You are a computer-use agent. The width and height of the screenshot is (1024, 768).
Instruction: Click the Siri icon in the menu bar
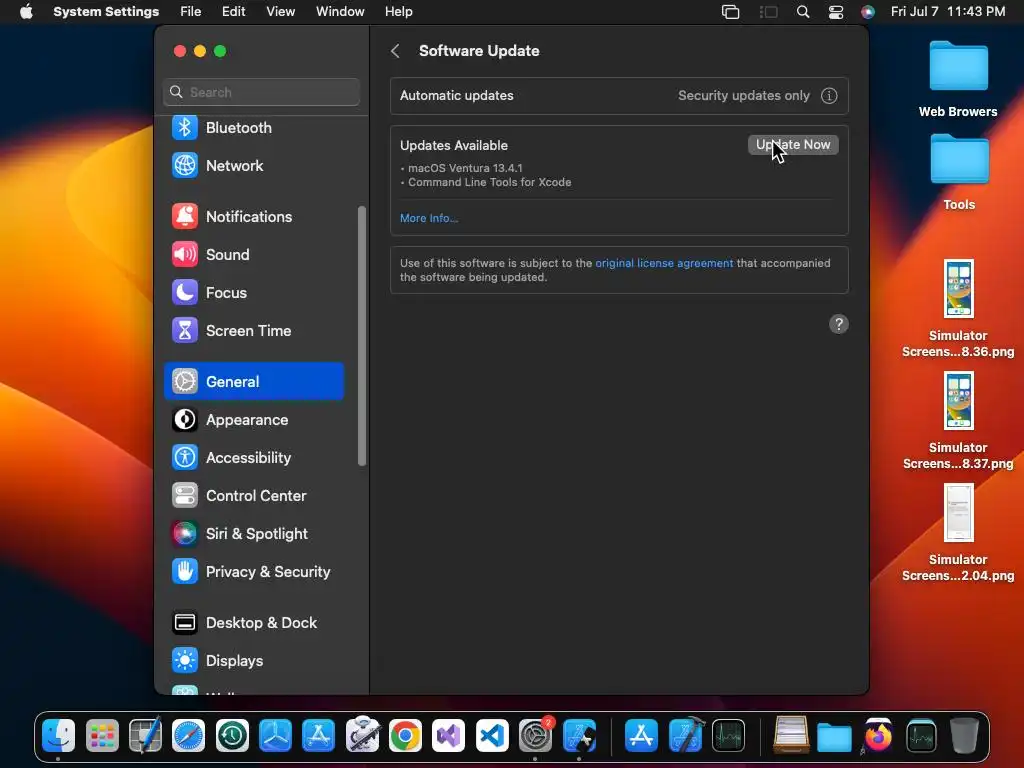tap(867, 12)
